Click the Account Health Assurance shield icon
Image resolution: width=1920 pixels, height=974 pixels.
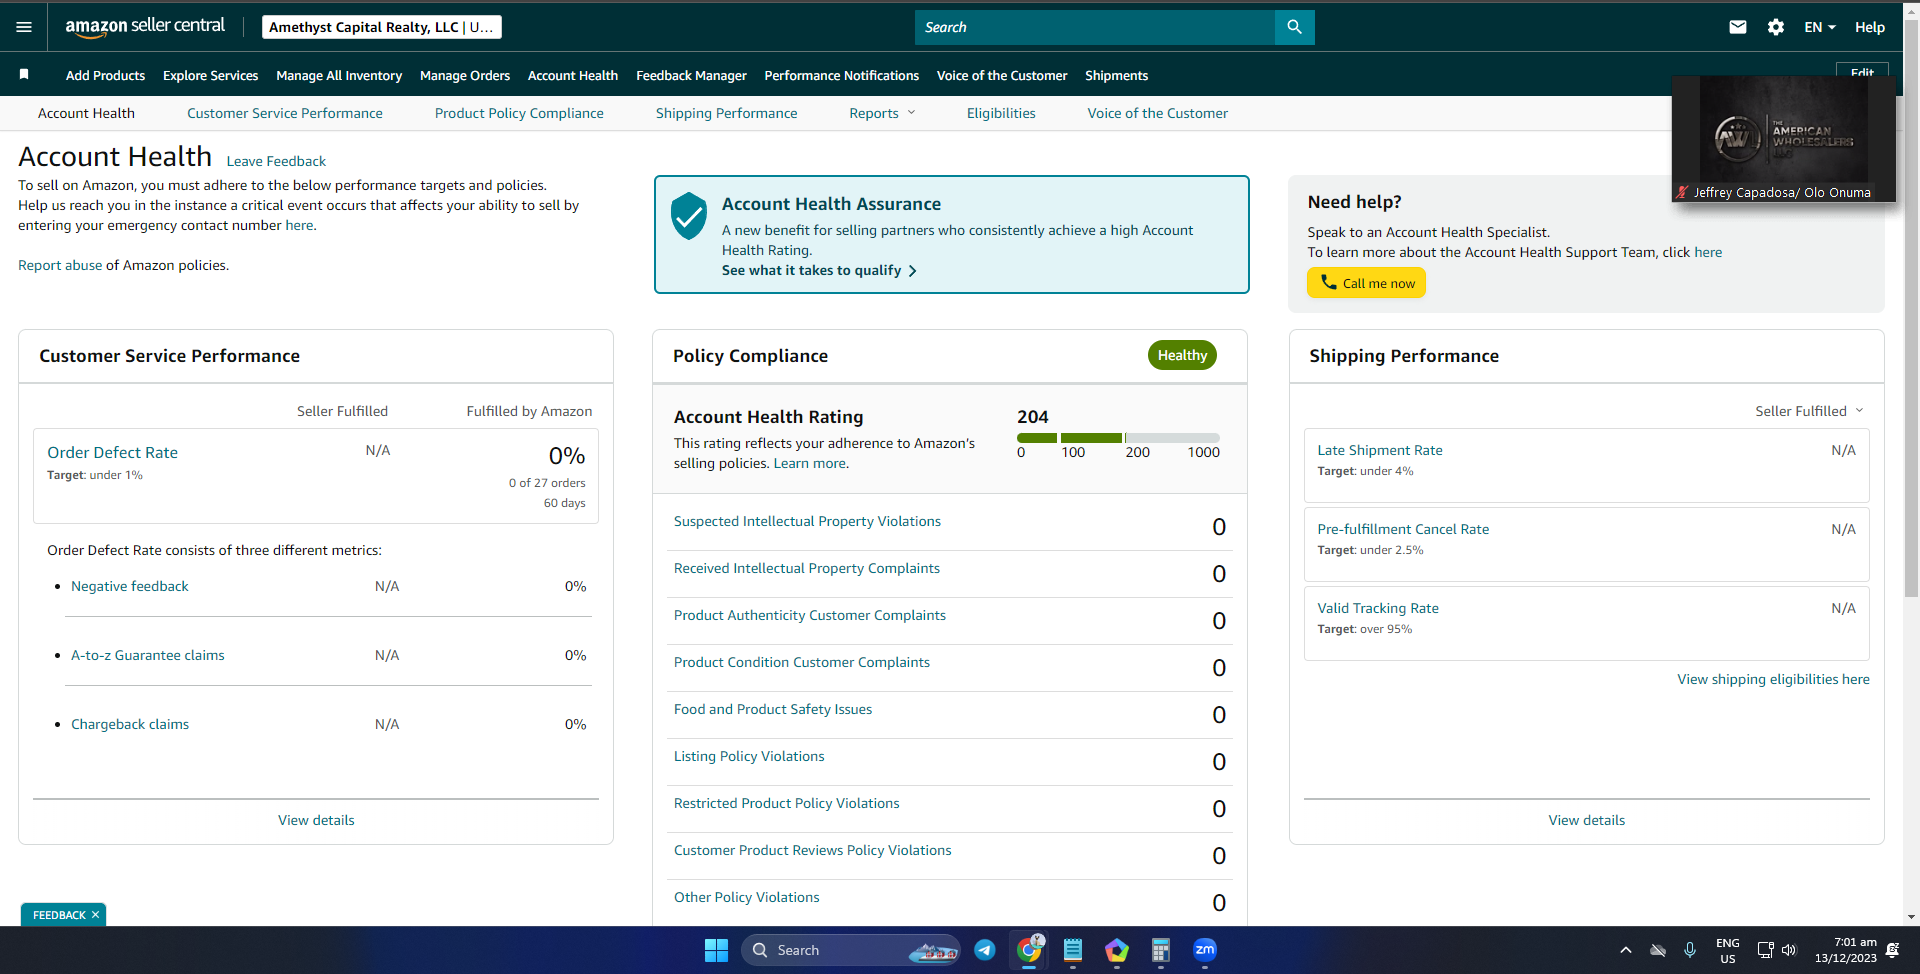point(689,215)
